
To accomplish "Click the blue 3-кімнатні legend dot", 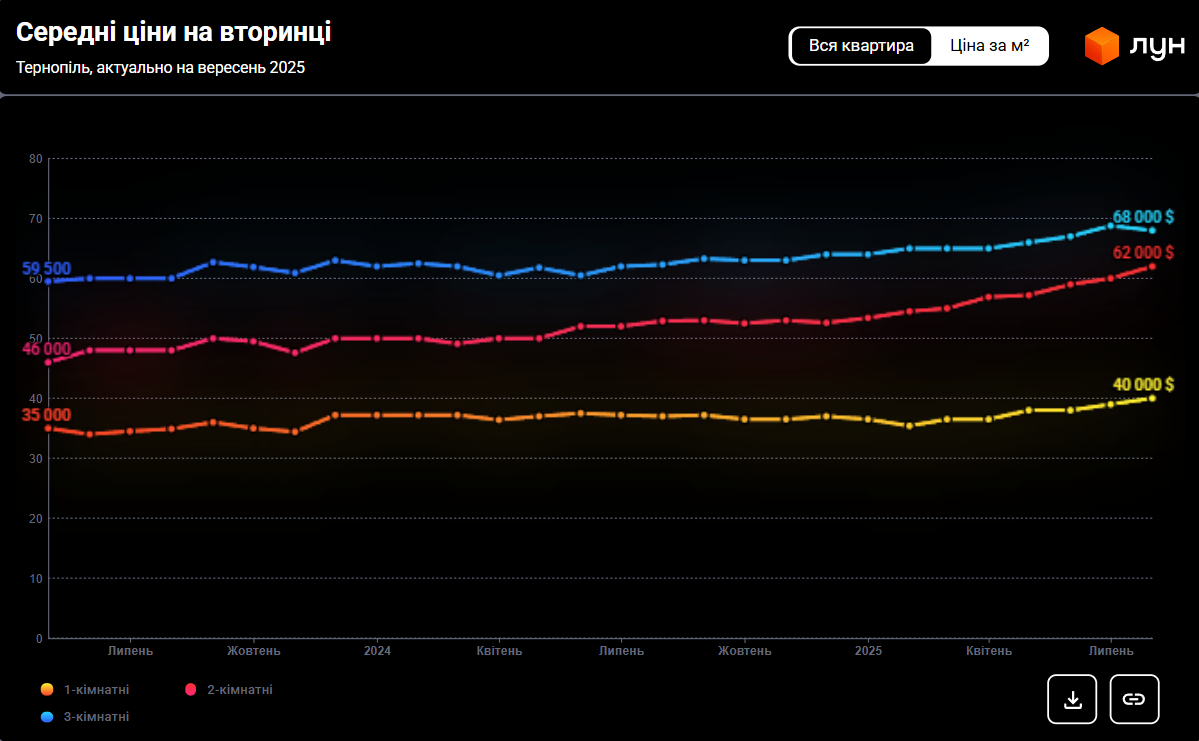I will [x=47, y=717].
